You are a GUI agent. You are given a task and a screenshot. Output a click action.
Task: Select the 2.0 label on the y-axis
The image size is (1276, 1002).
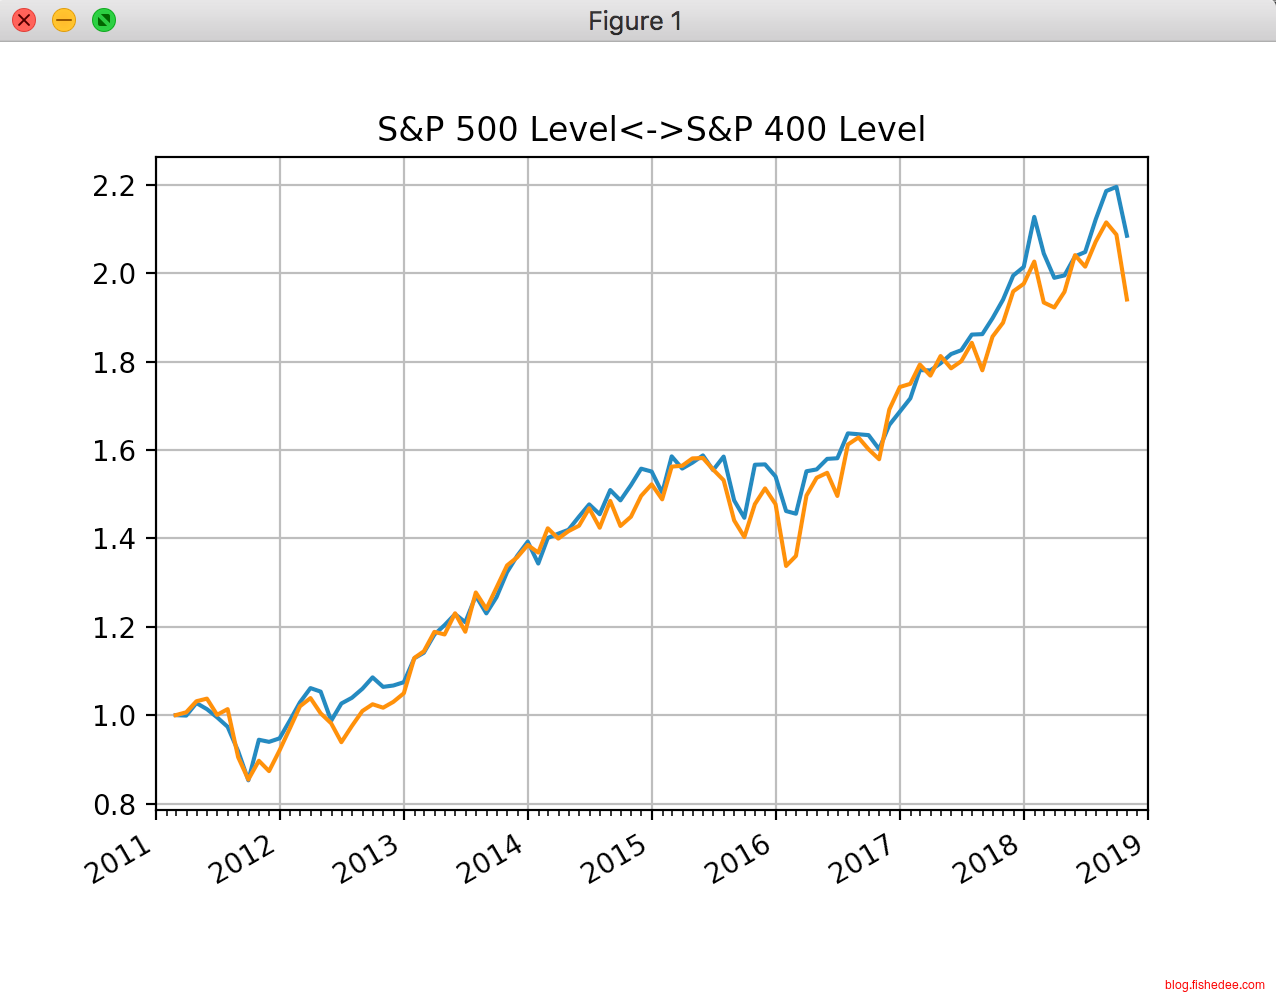(113, 274)
